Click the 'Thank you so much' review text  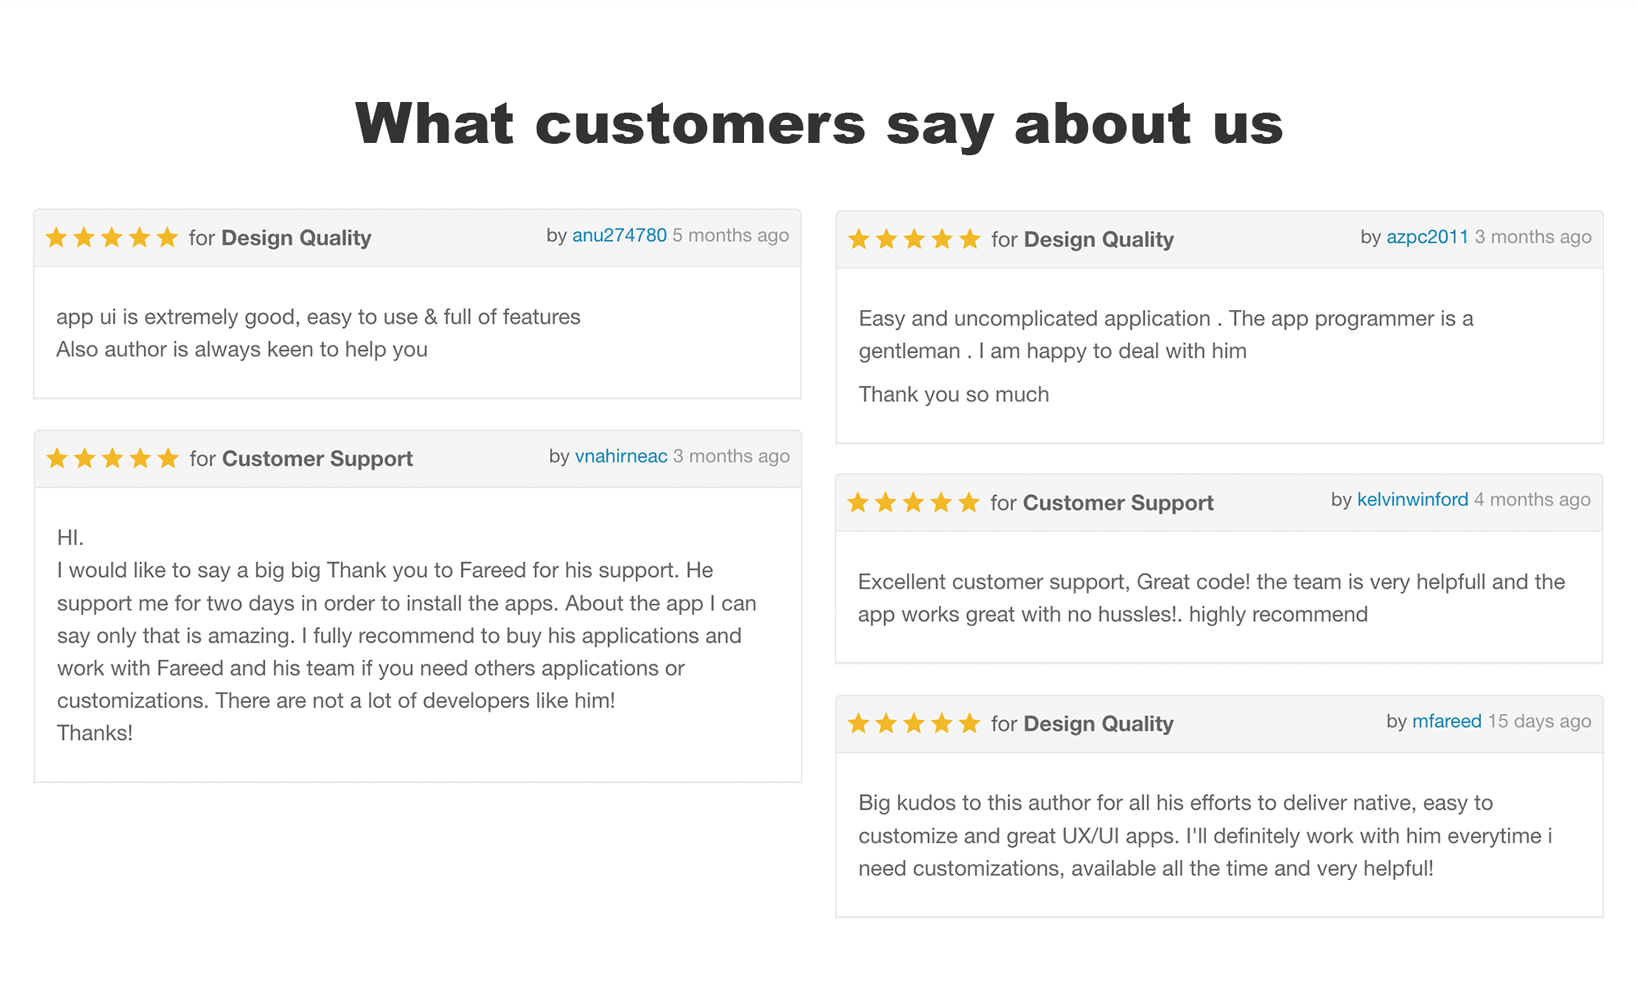pyautogui.click(x=954, y=395)
